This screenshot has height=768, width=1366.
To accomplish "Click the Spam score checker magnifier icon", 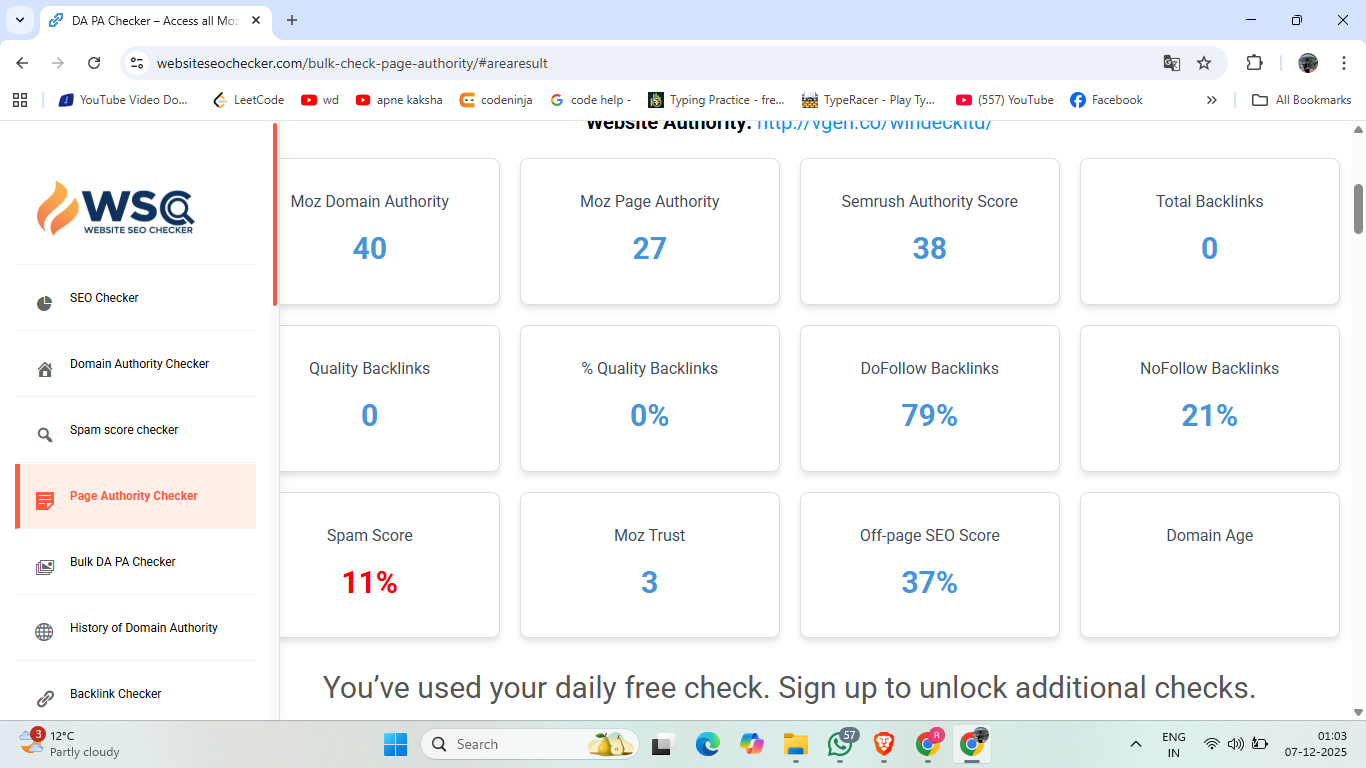I will pyautogui.click(x=44, y=435).
